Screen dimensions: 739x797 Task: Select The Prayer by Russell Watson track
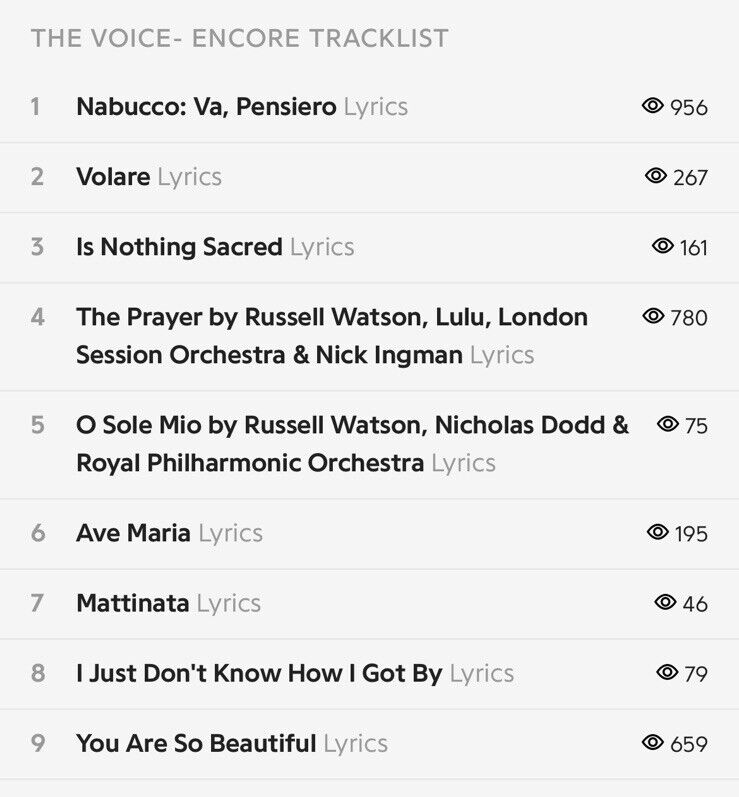point(332,335)
